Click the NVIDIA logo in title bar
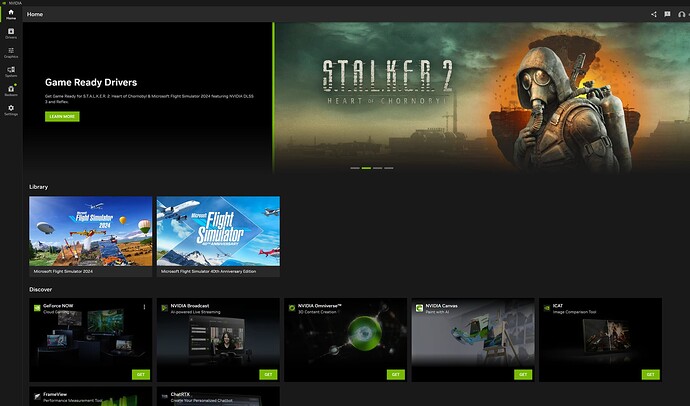 pyautogui.click(x=4, y=3)
